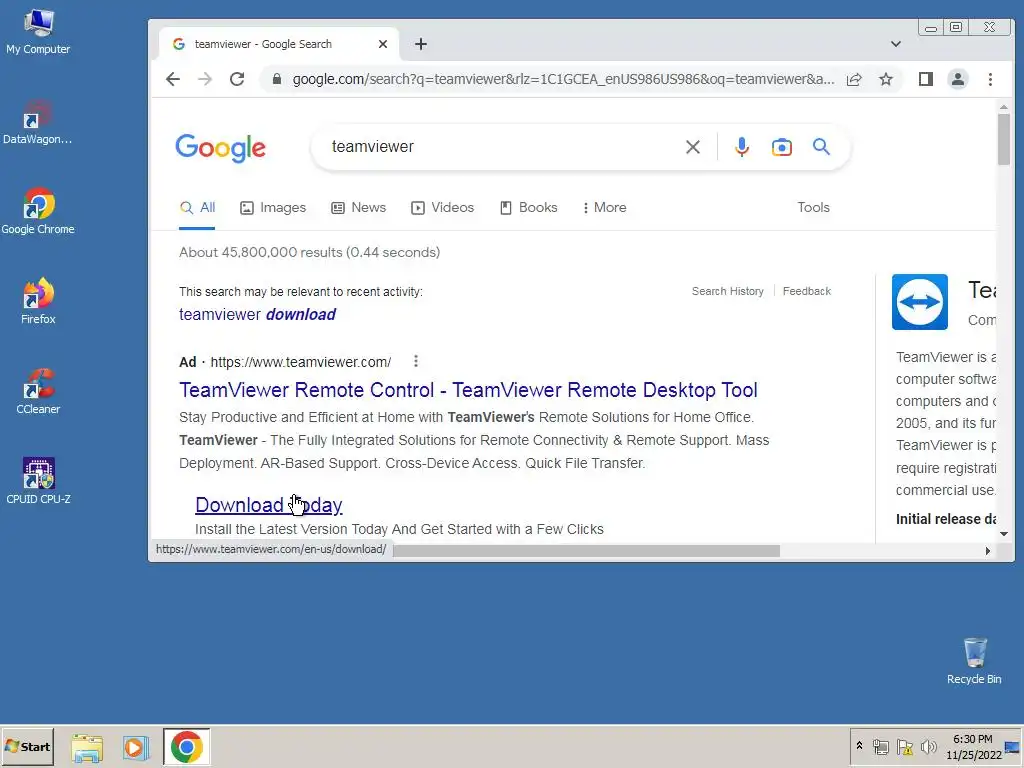Image resolution: width=1024 pixels, height=768 pixels.
Task: Submit search with the magnifier icon
Action: tap(821, 147)
